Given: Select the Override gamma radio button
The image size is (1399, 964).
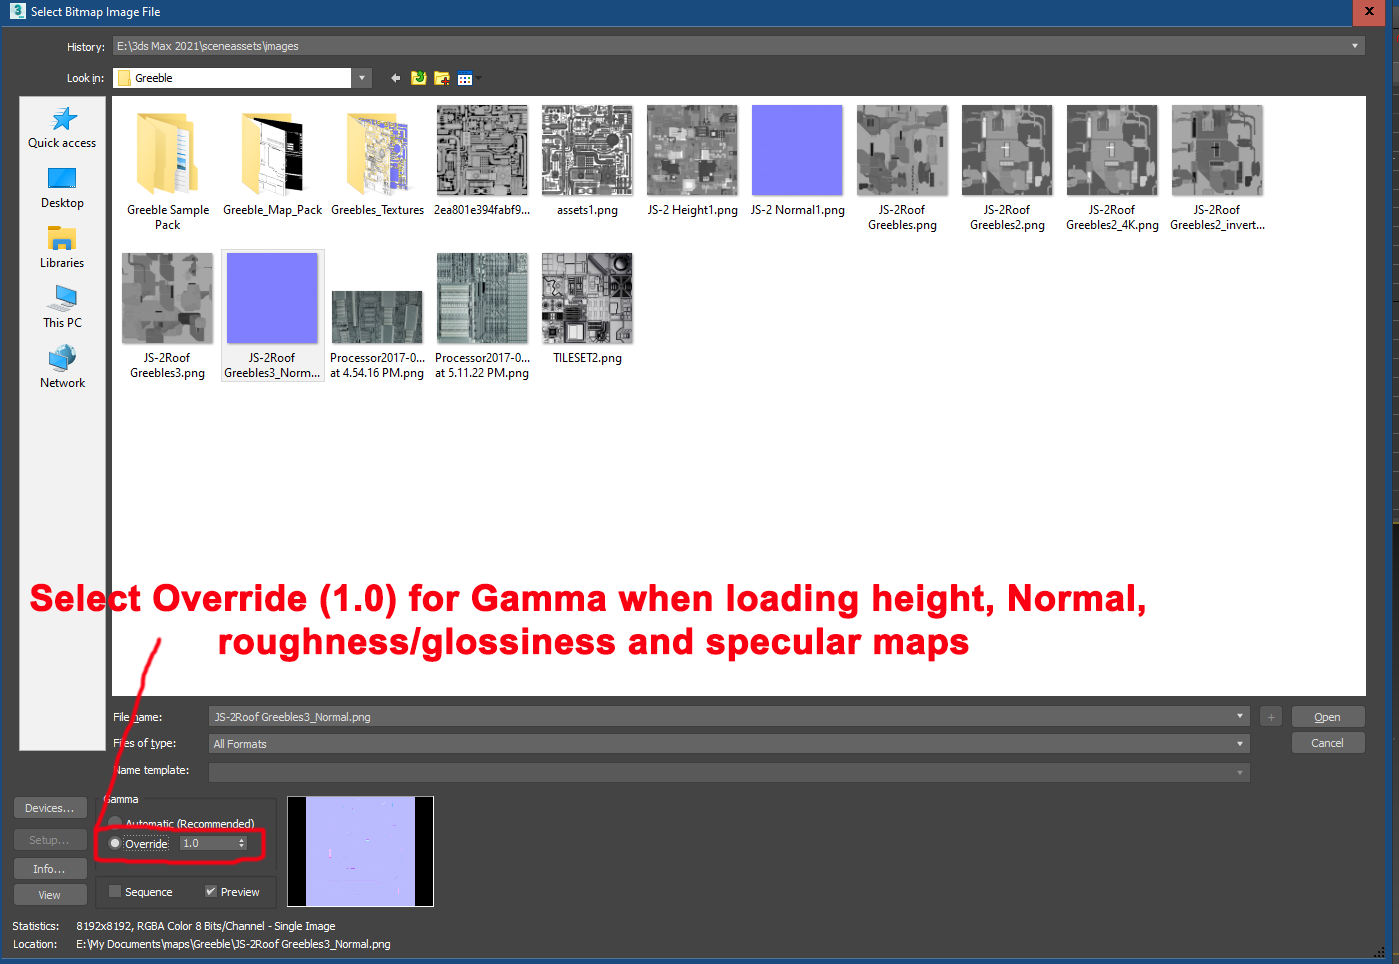Looking at the screenshot, I should [115, 843].
